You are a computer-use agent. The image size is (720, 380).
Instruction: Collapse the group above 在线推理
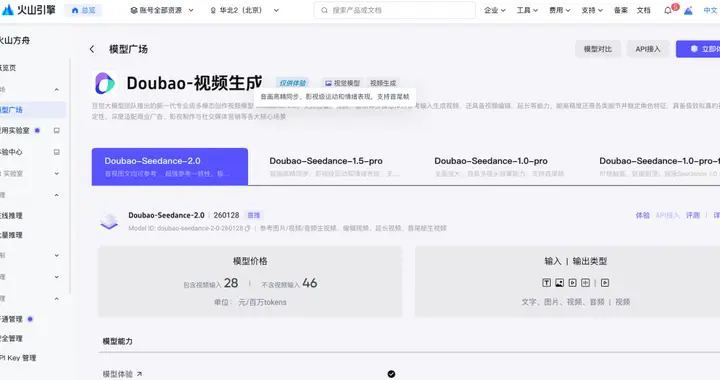[56, 195]
